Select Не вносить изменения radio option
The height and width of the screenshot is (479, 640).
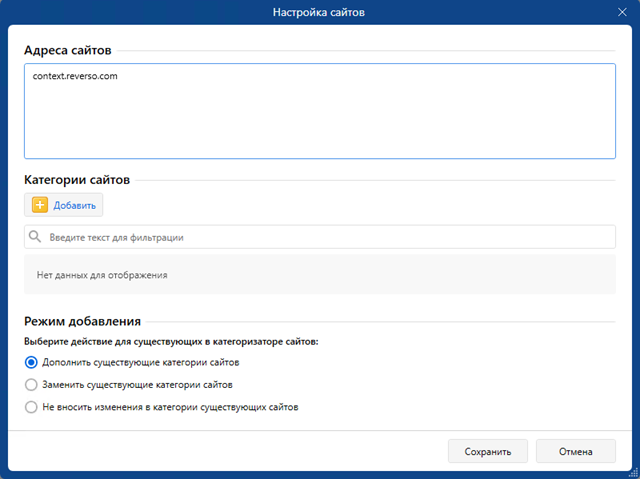(31, 407)
